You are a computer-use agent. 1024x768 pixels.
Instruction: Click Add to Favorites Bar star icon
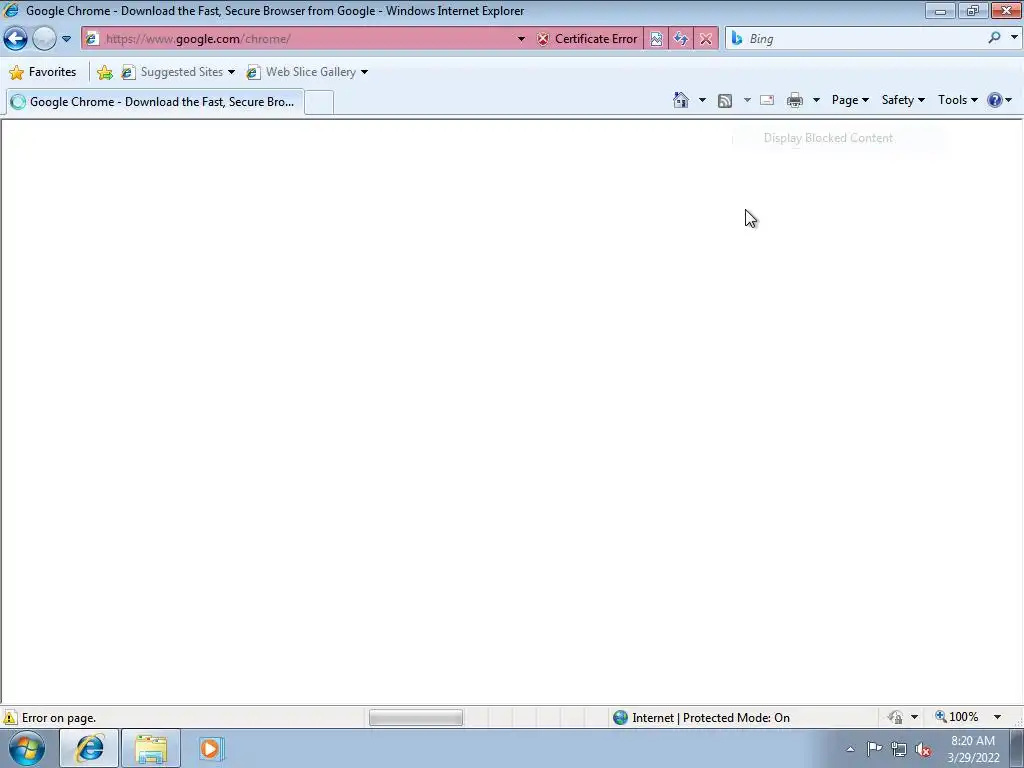coord(104,72)
